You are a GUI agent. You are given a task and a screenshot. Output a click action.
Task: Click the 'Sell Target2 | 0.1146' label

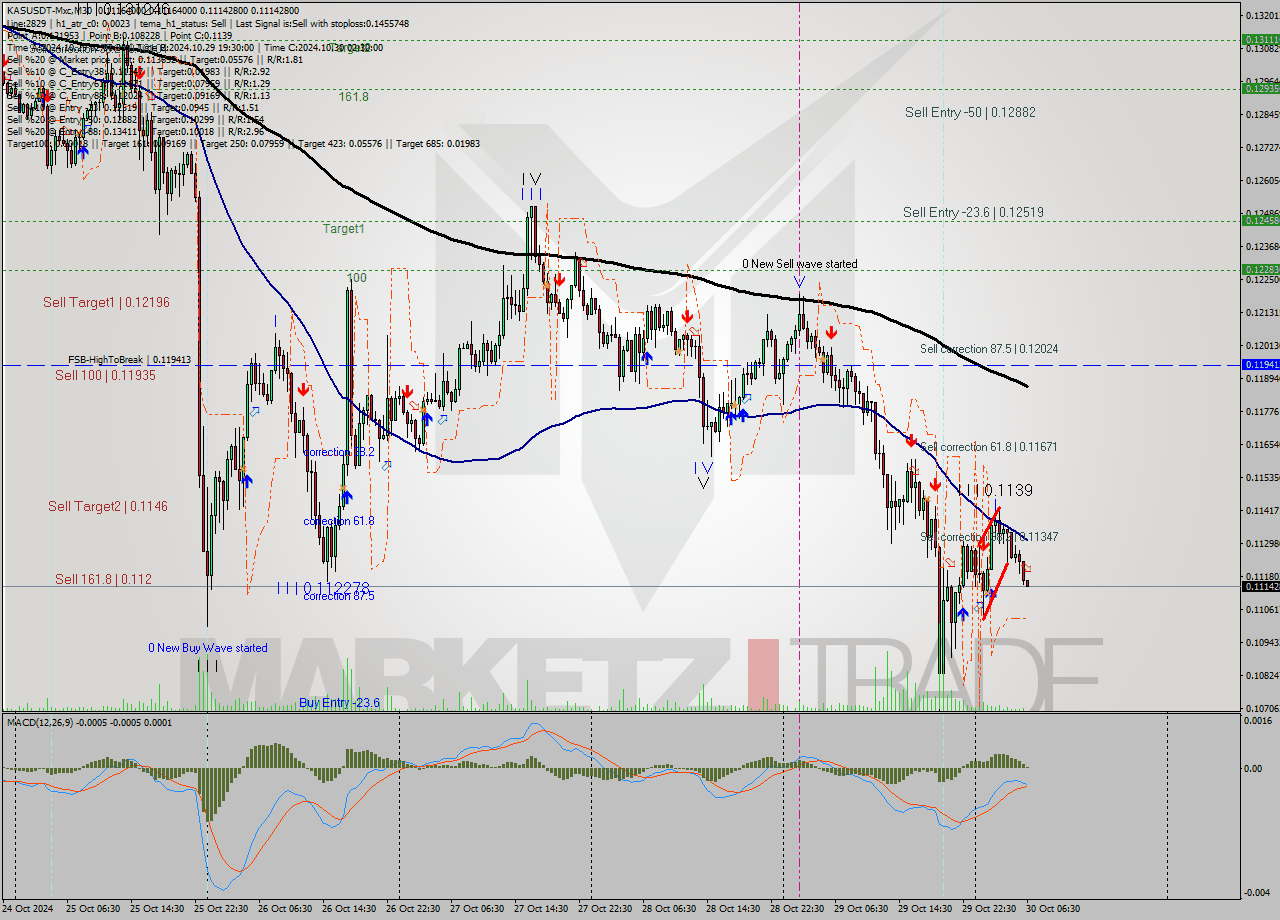point(108,506)
